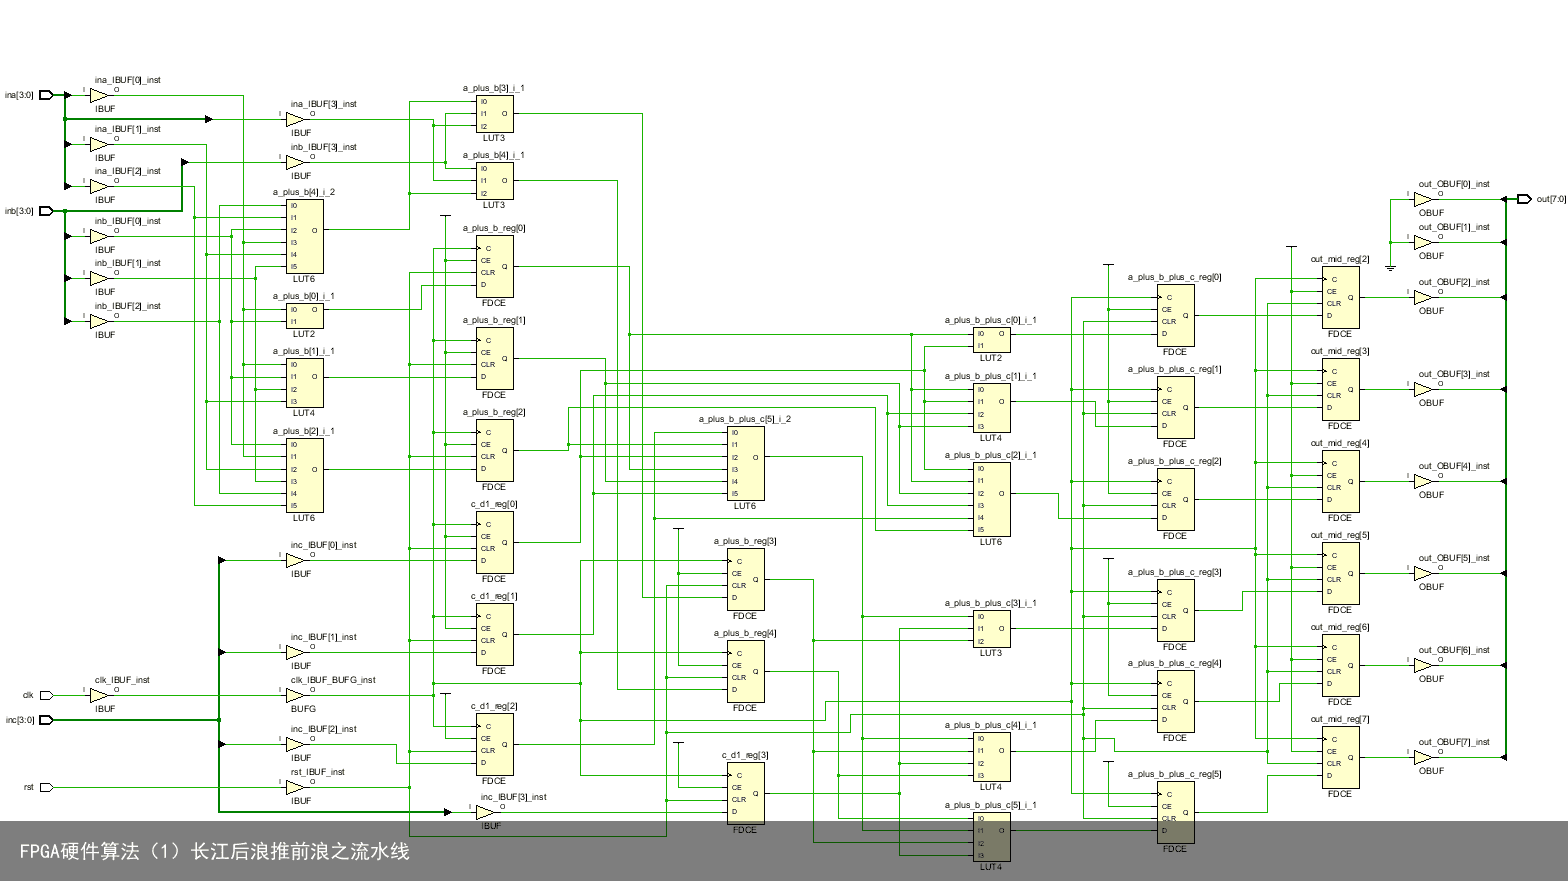
Task: Select the a_plus_b_plus_c_reg[3] FDCE register
Action: 1175,611
